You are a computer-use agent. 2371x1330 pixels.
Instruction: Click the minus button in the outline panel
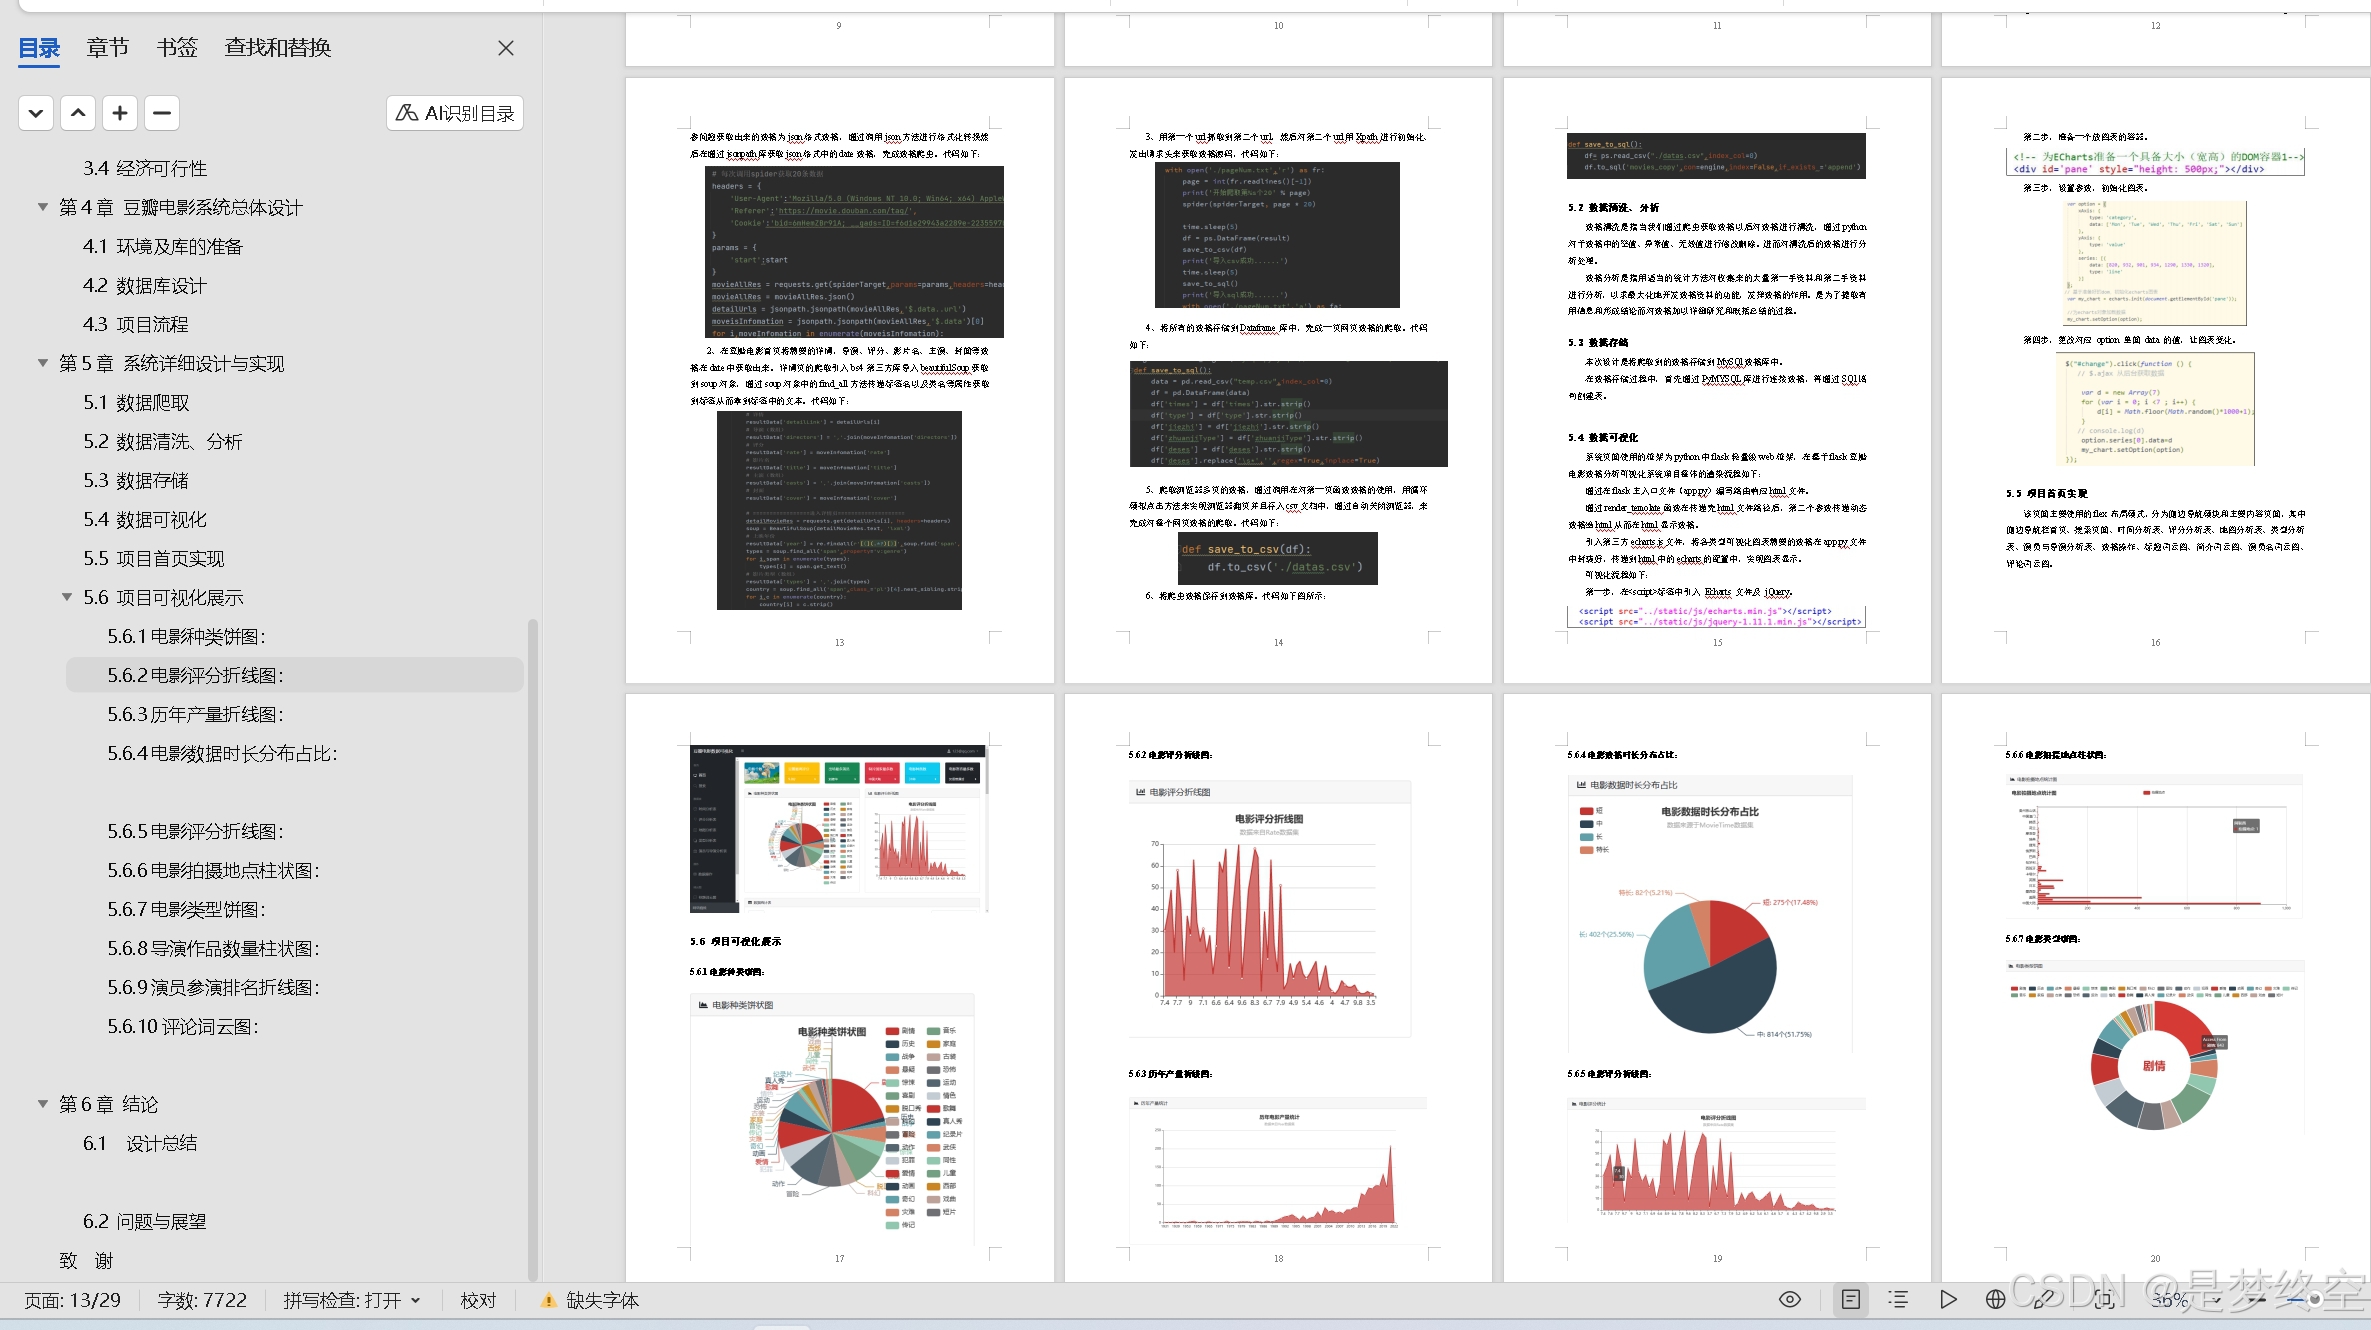point(162,113)
